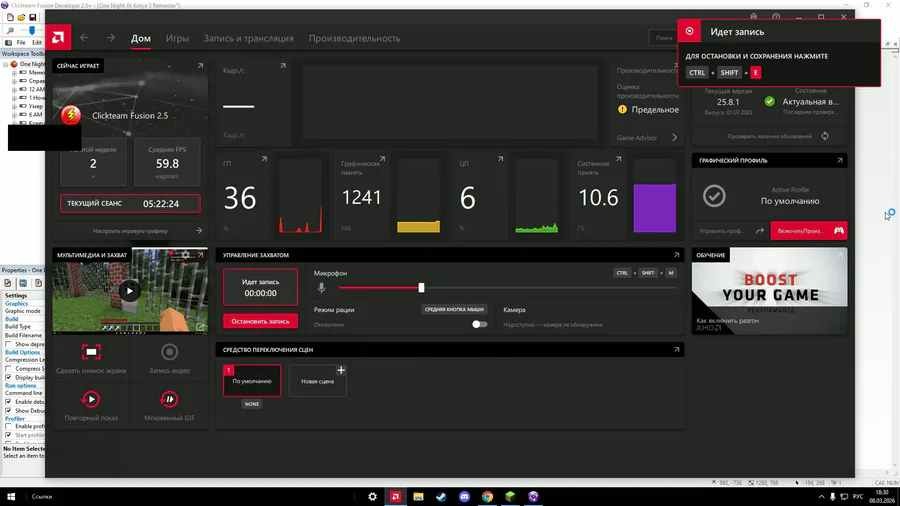Go forward with the right arrow
Screen dimensions: 900x506
[x=111, y=38]
